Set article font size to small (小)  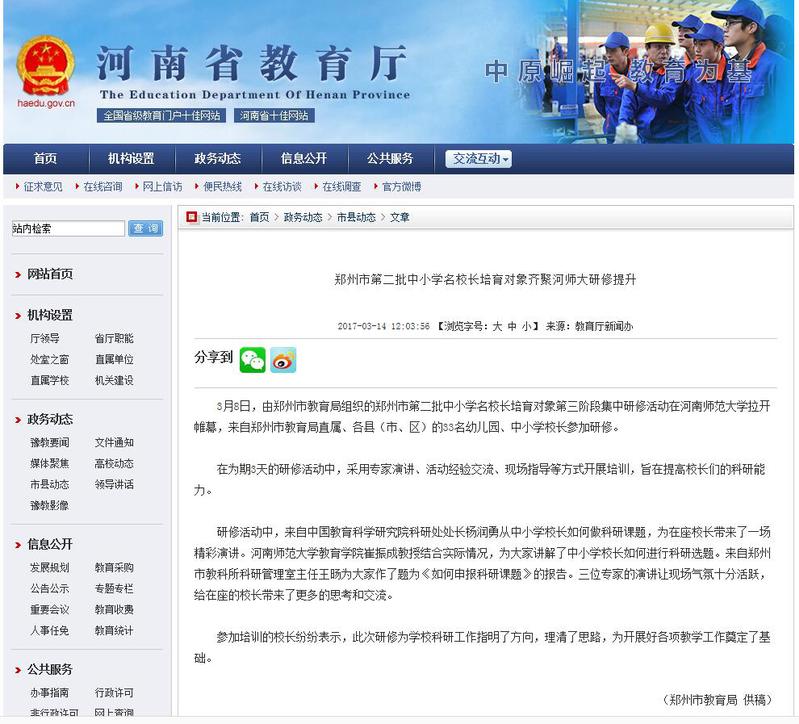click(x=528, y=327)
